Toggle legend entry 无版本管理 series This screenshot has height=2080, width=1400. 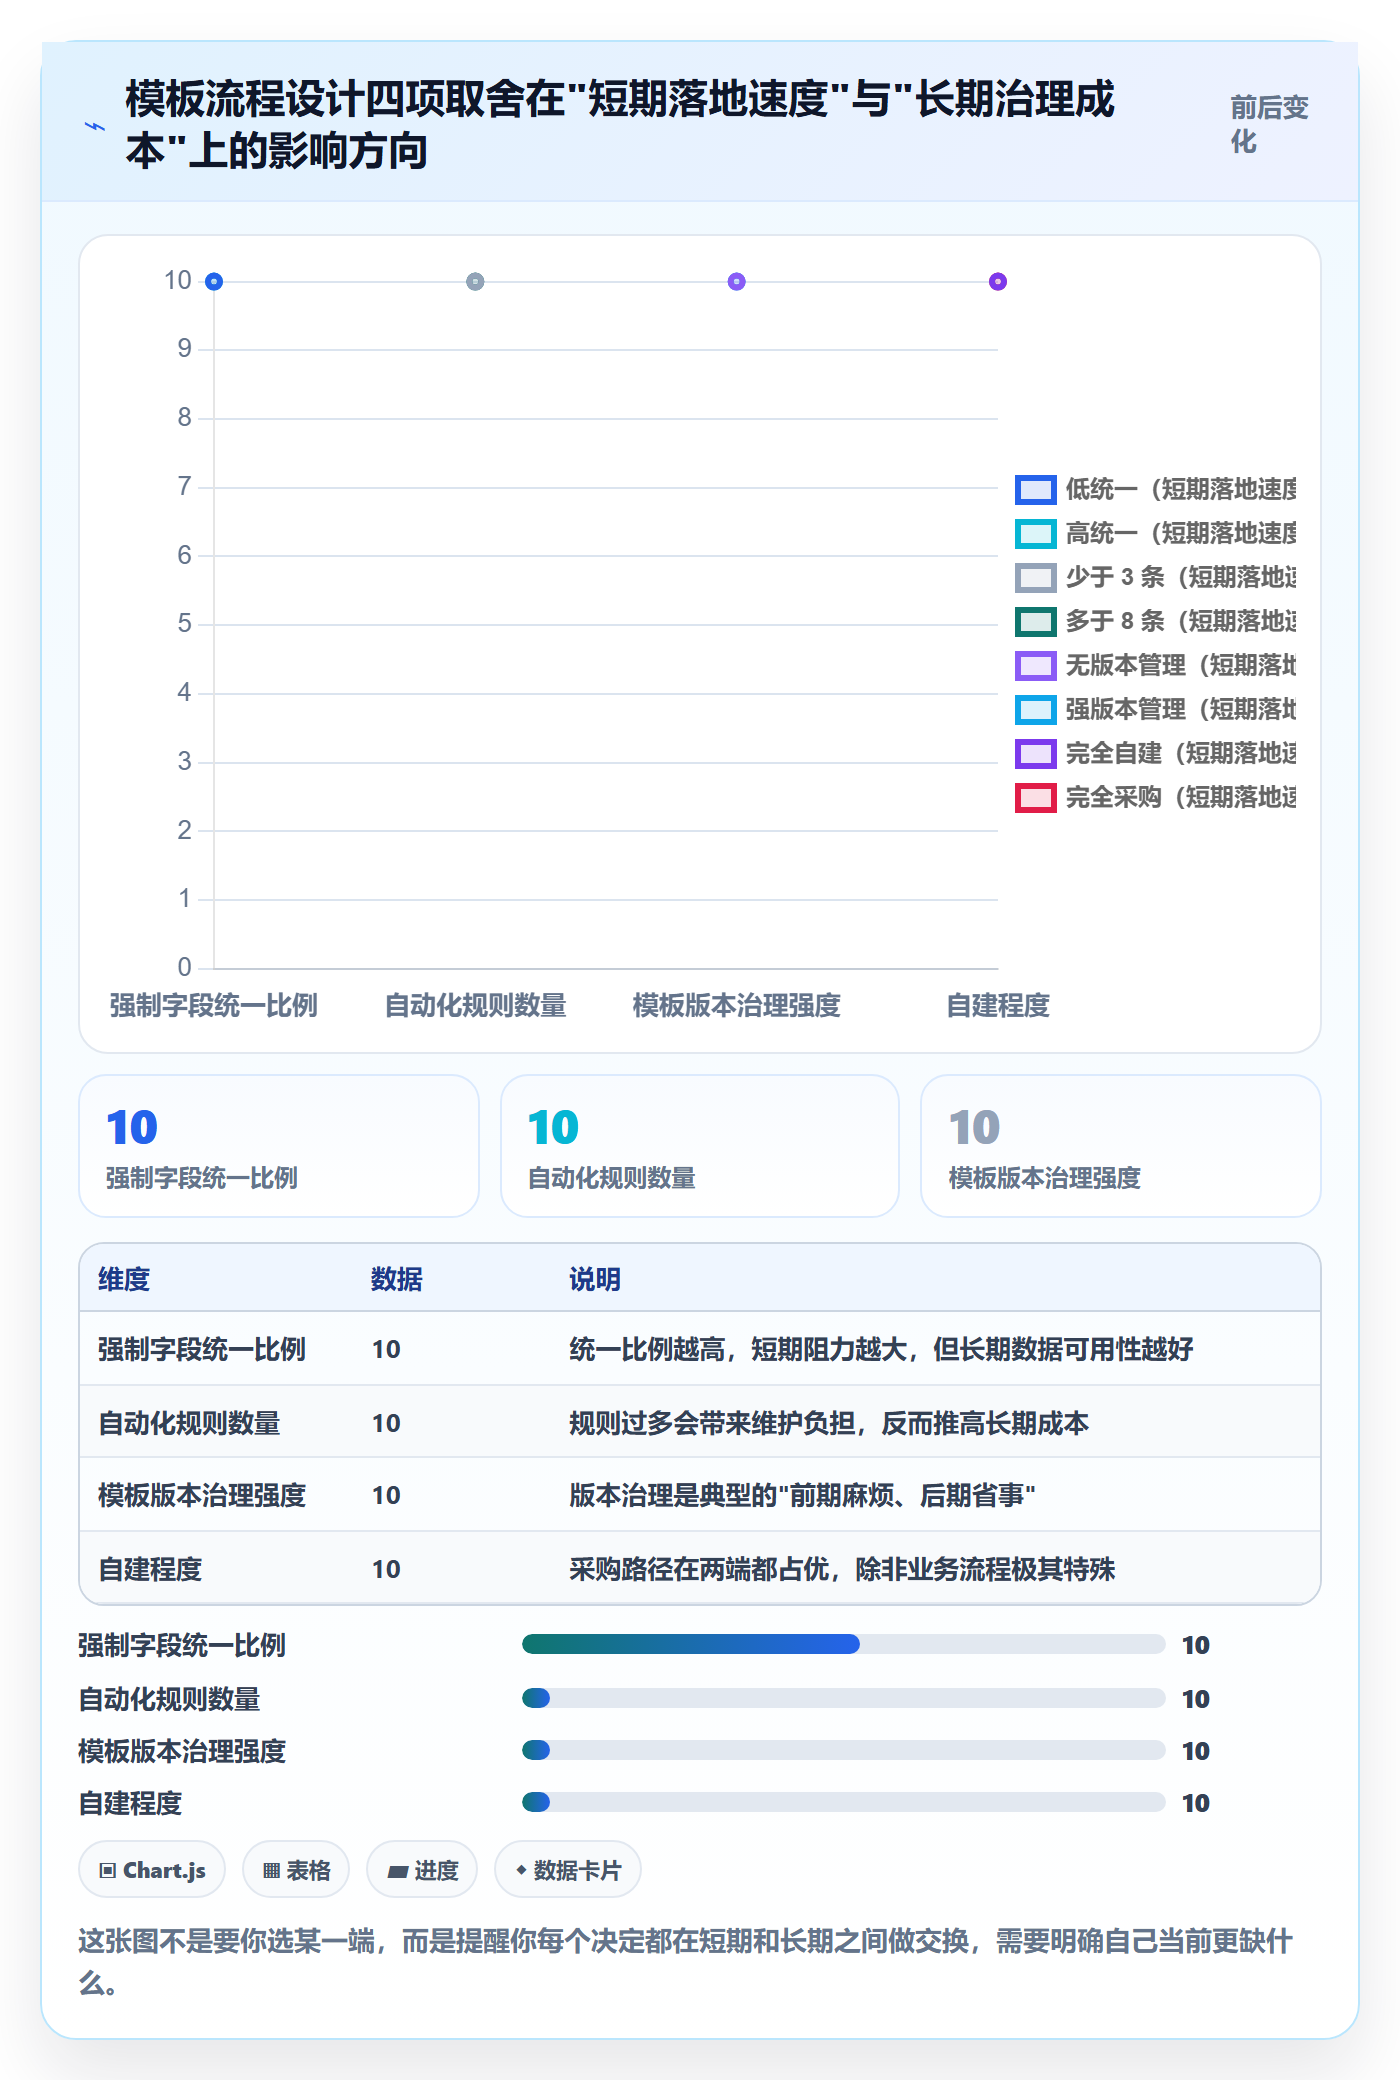pos(1156,665)
